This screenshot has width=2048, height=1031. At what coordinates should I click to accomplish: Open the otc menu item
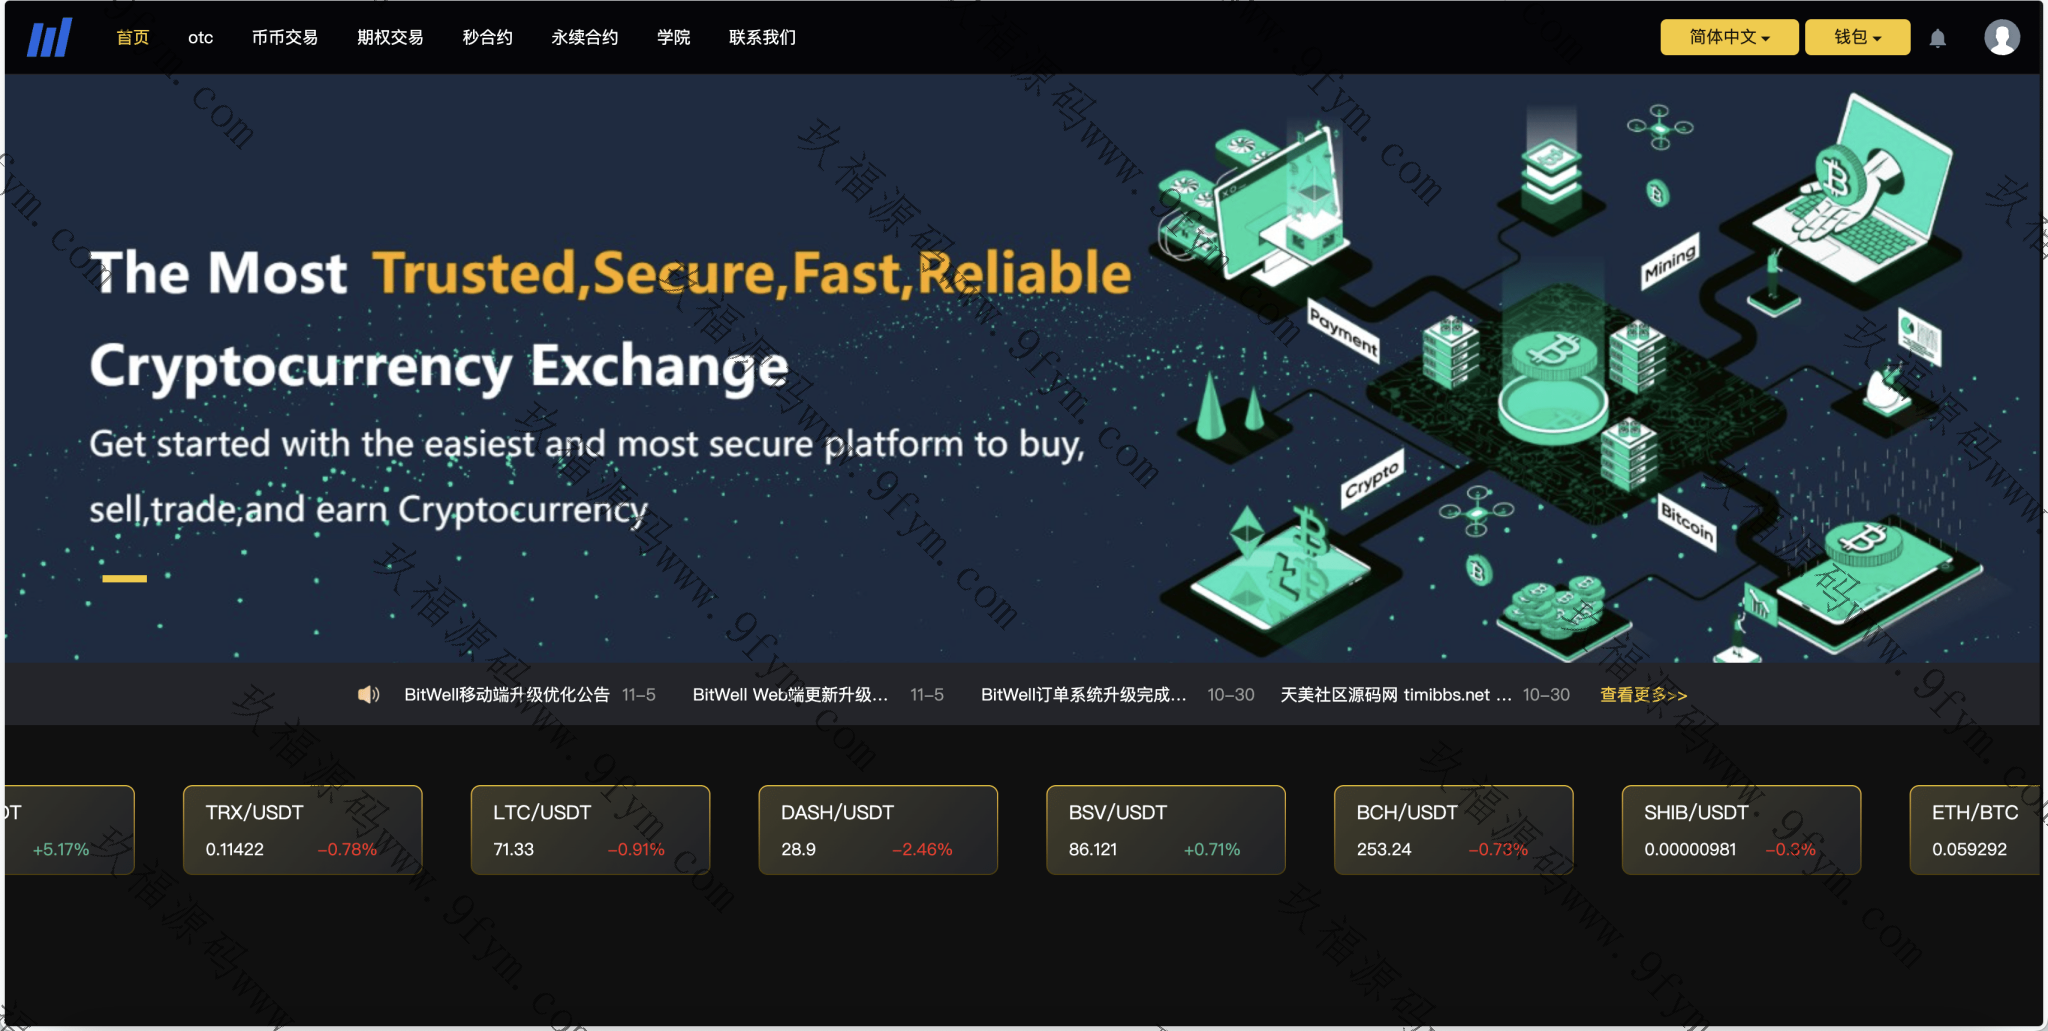[200, 37]
